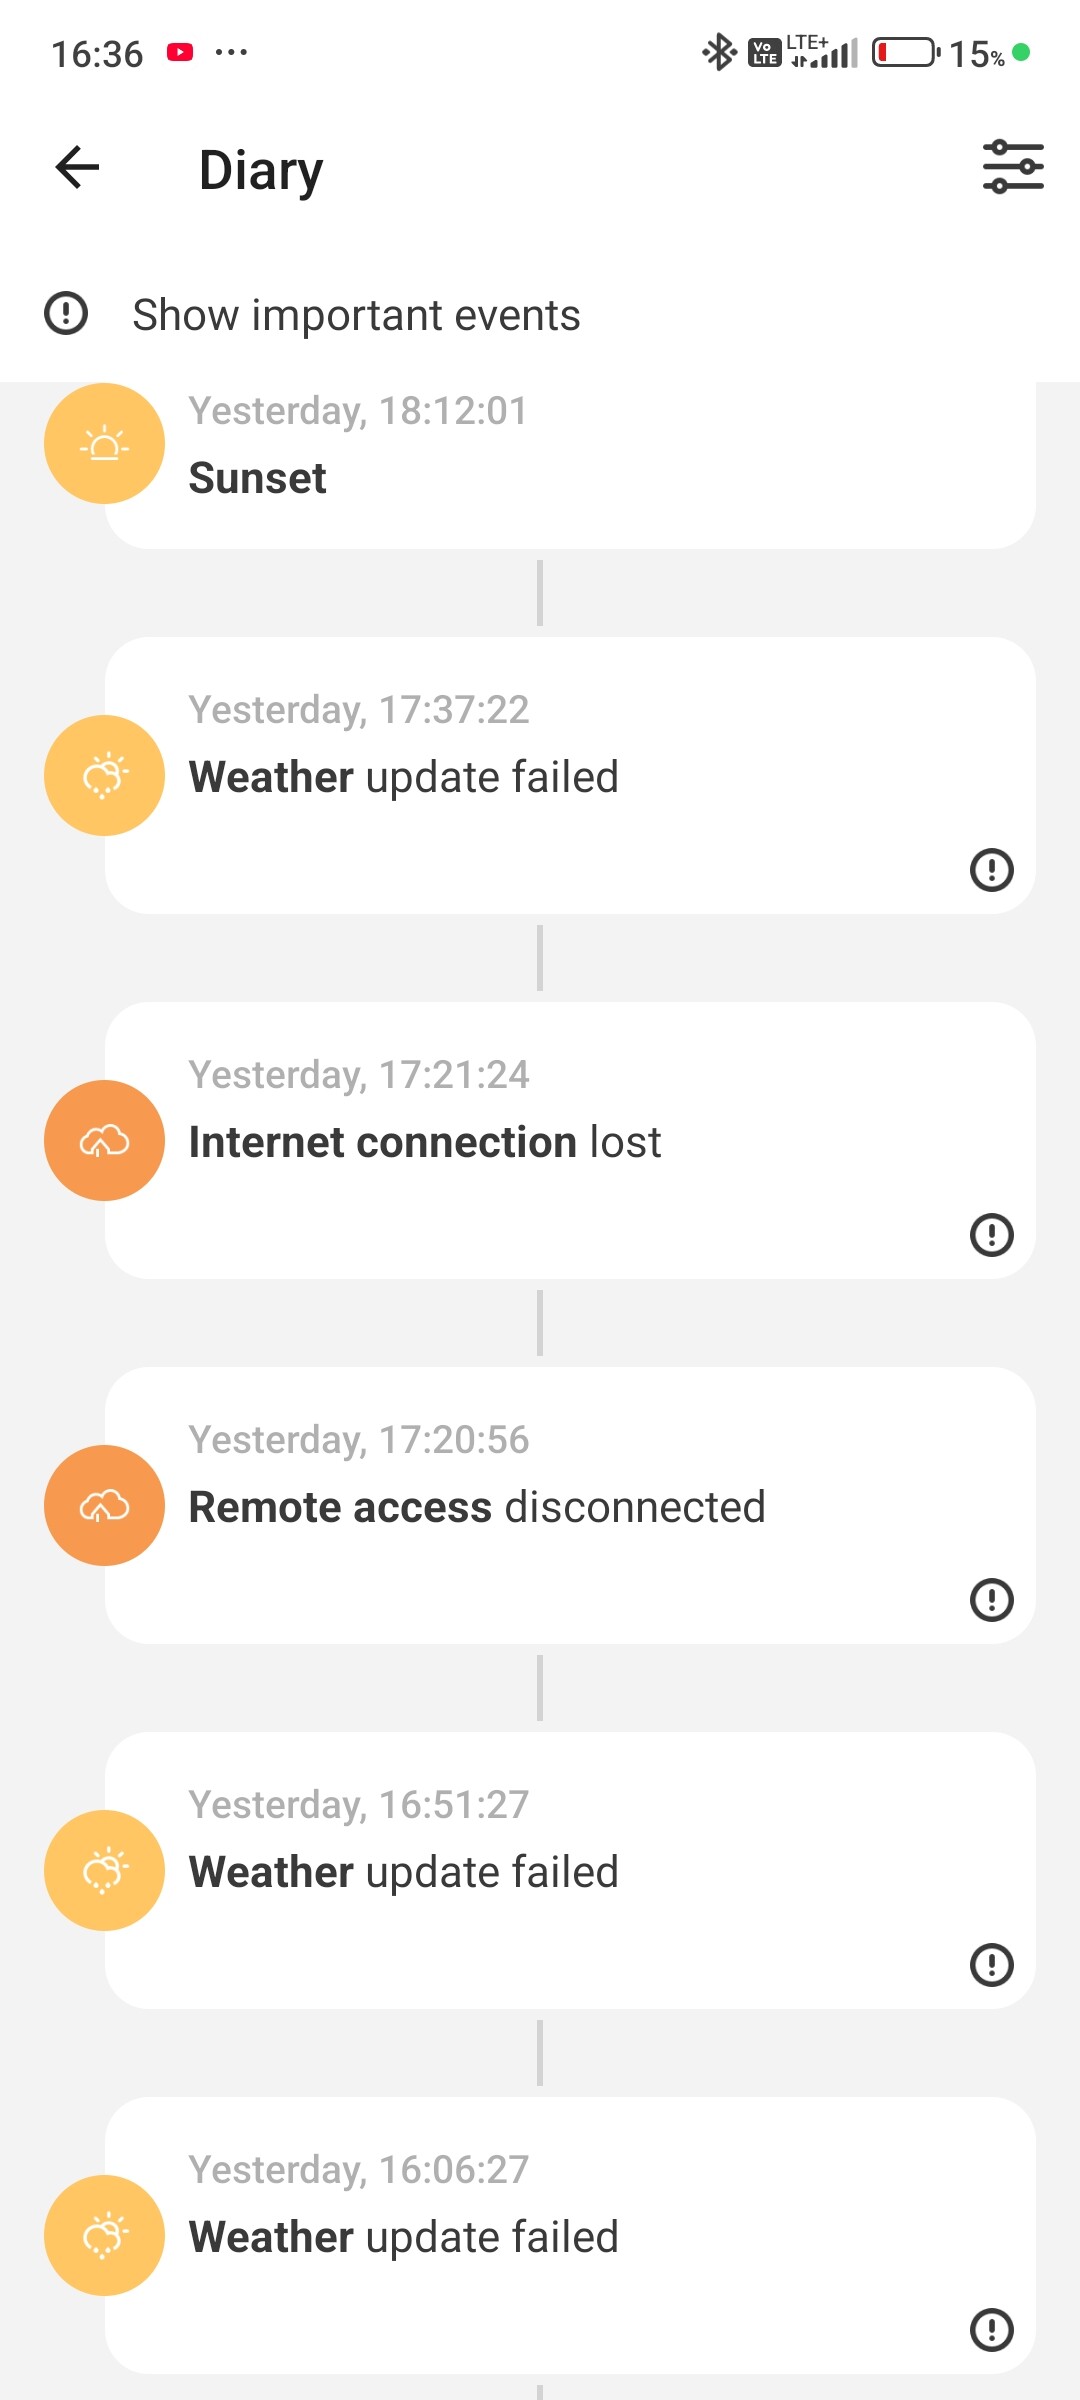Open the diary filter settings icon
The width and height of the screenshot is (1080, 2400).
[x=1013, y=167]
